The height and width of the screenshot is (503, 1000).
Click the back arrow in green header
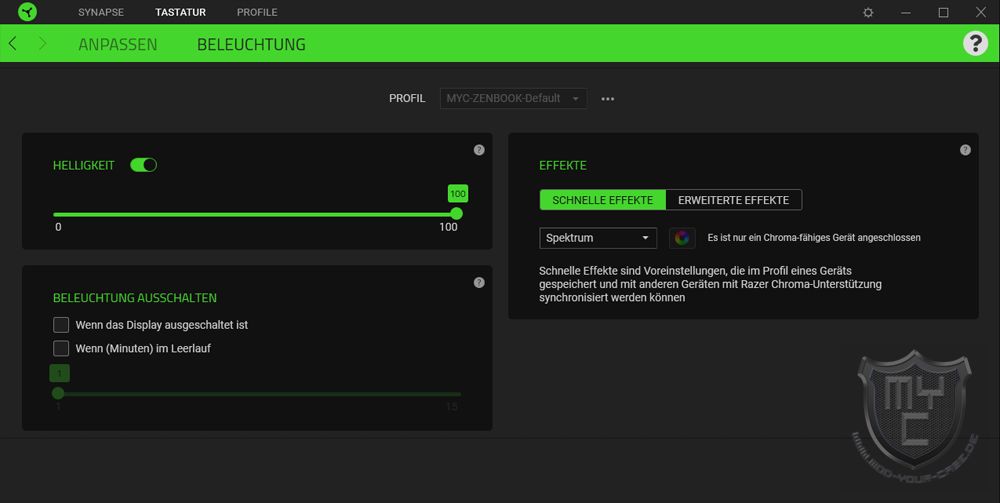(x=13, y=44)
